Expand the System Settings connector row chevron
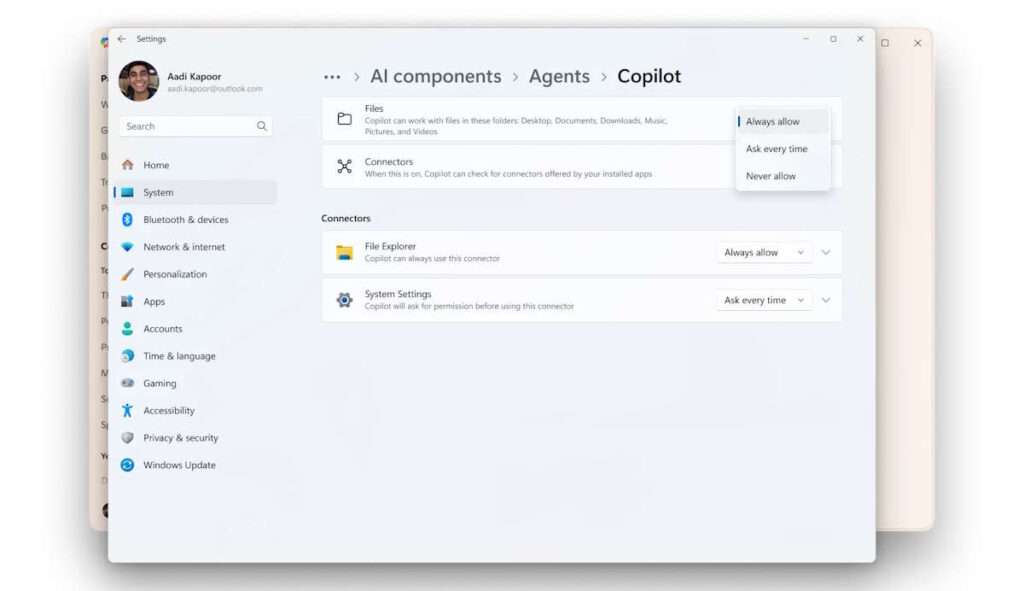The height and width of the screenshot is (591, 1024). coord(826,300)
